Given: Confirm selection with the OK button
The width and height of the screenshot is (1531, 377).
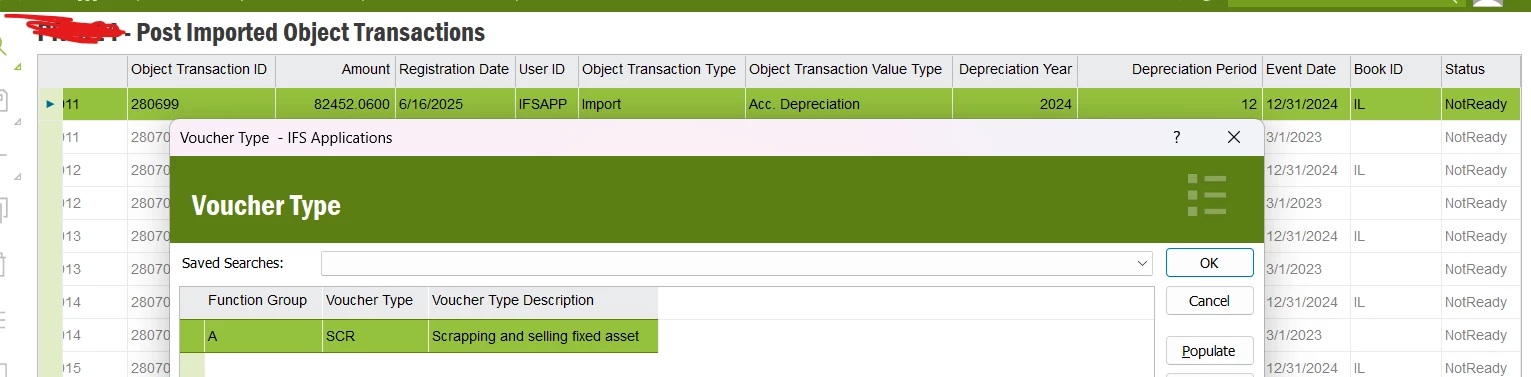Looking at the screenshot, I should pyautogui.click(x=1209, y=263).
